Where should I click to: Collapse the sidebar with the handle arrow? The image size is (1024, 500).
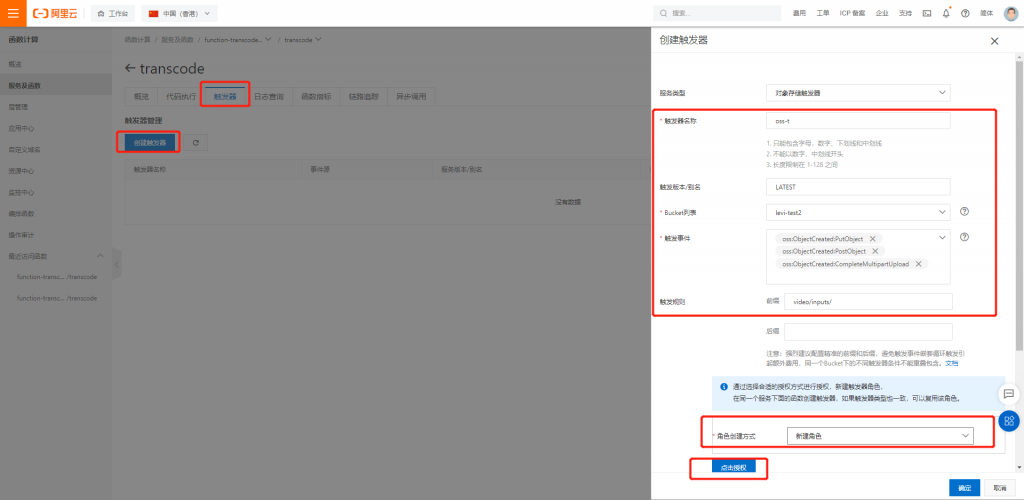click(x=116, y=264)
